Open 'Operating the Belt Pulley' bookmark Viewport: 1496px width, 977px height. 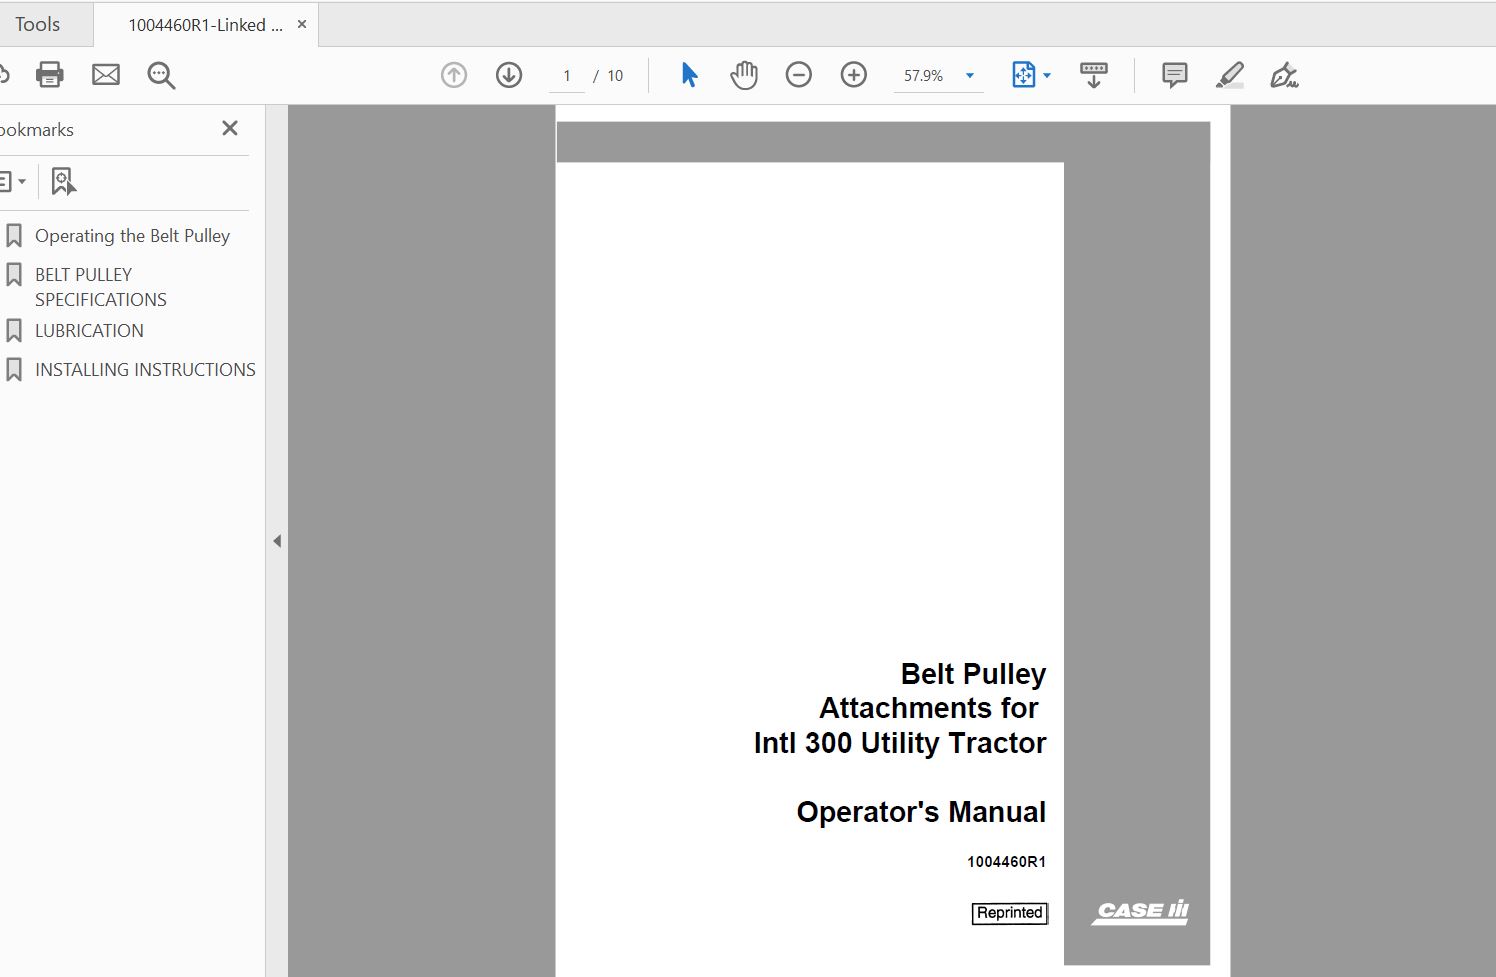coord(132,236)
